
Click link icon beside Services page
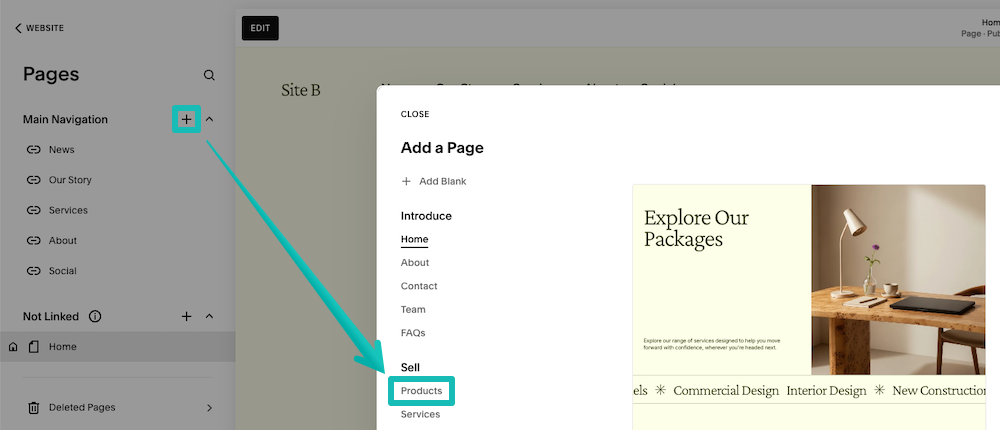tap(33, 211)
